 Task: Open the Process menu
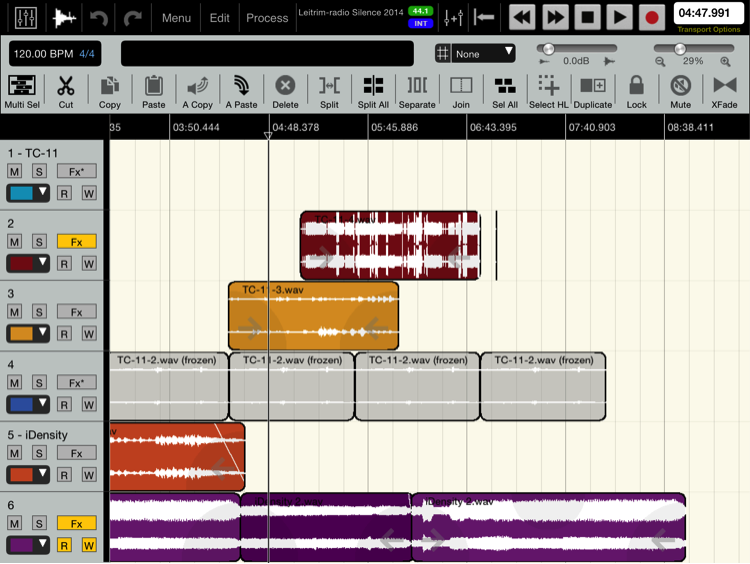267,18
